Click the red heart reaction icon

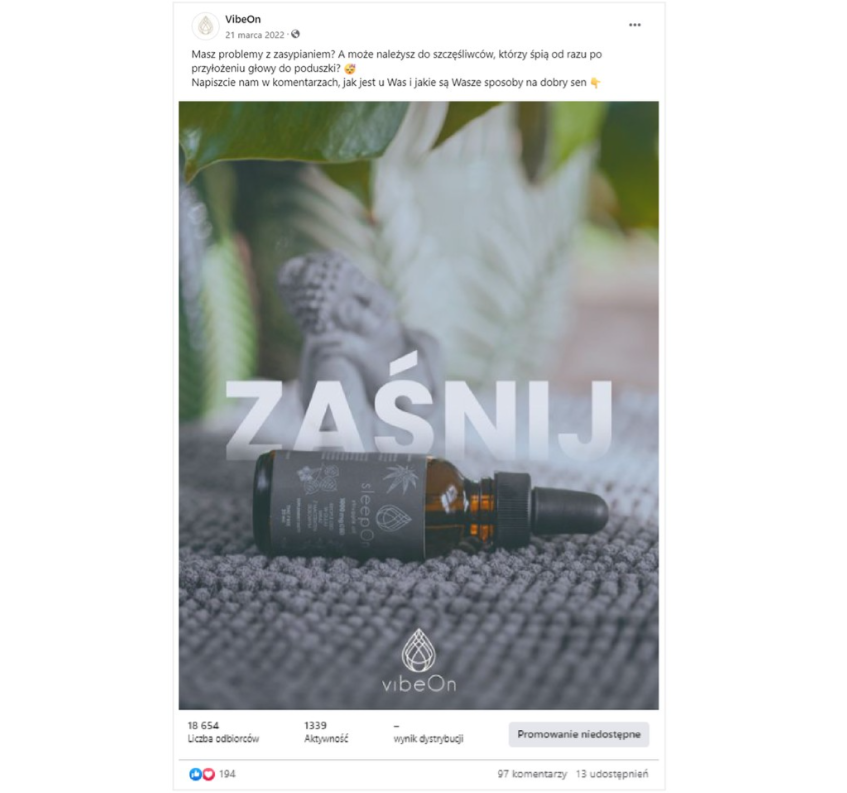pos(209,774)
